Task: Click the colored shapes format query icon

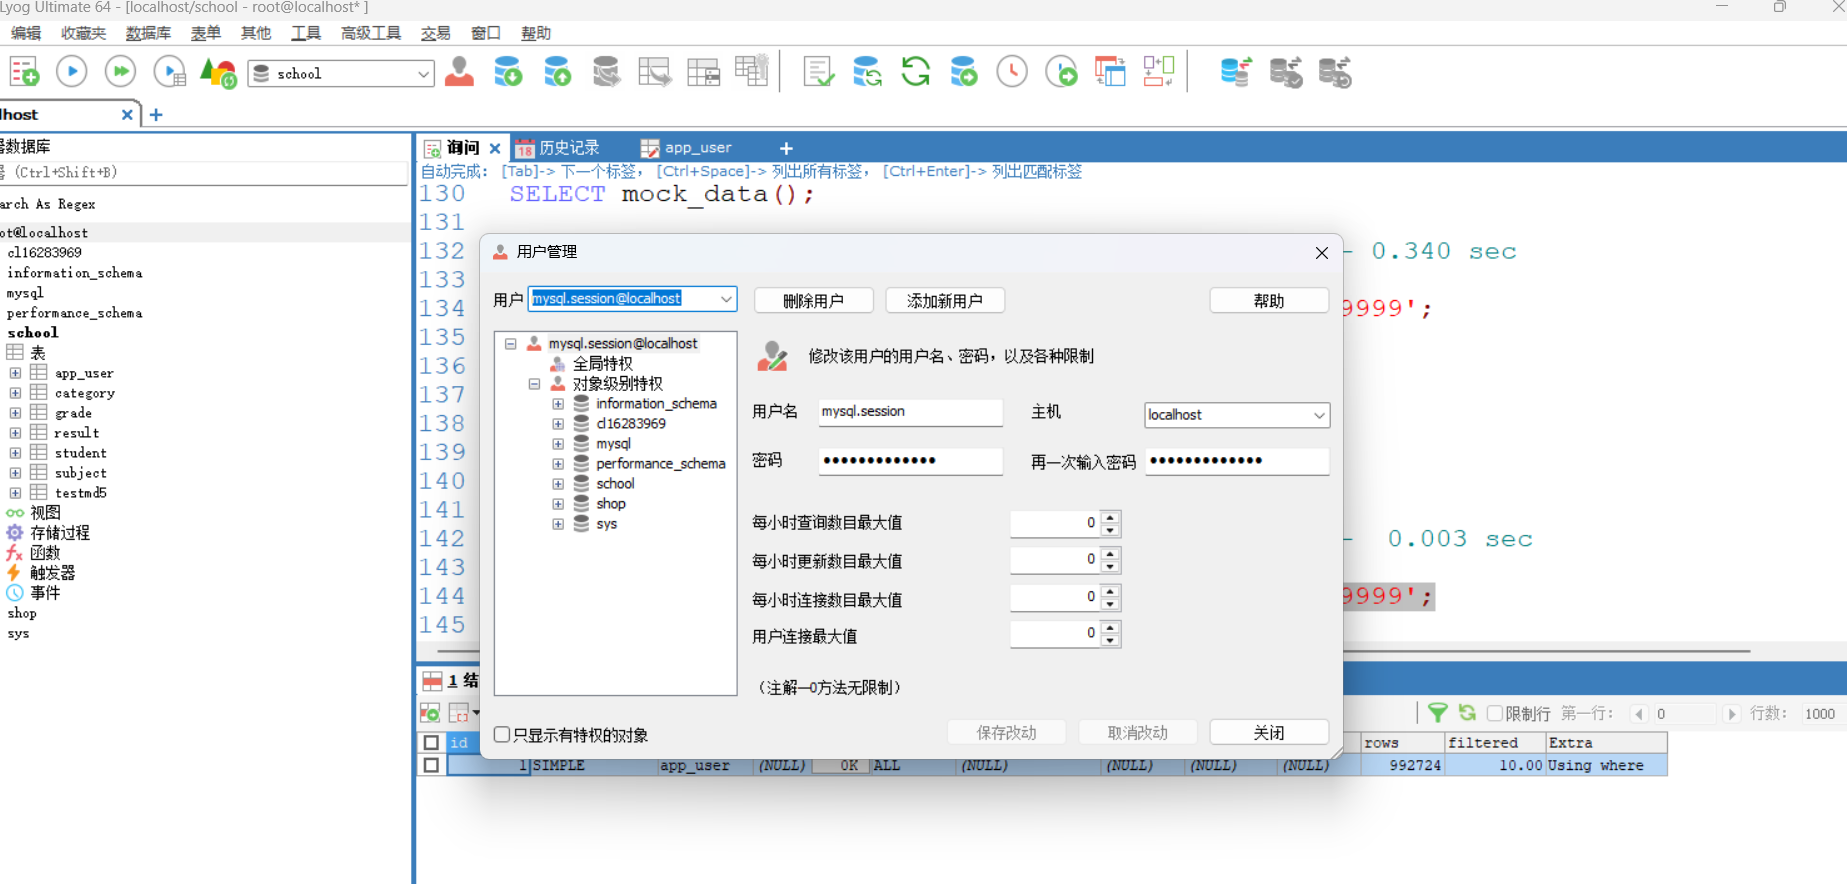Action: (218, 73)
